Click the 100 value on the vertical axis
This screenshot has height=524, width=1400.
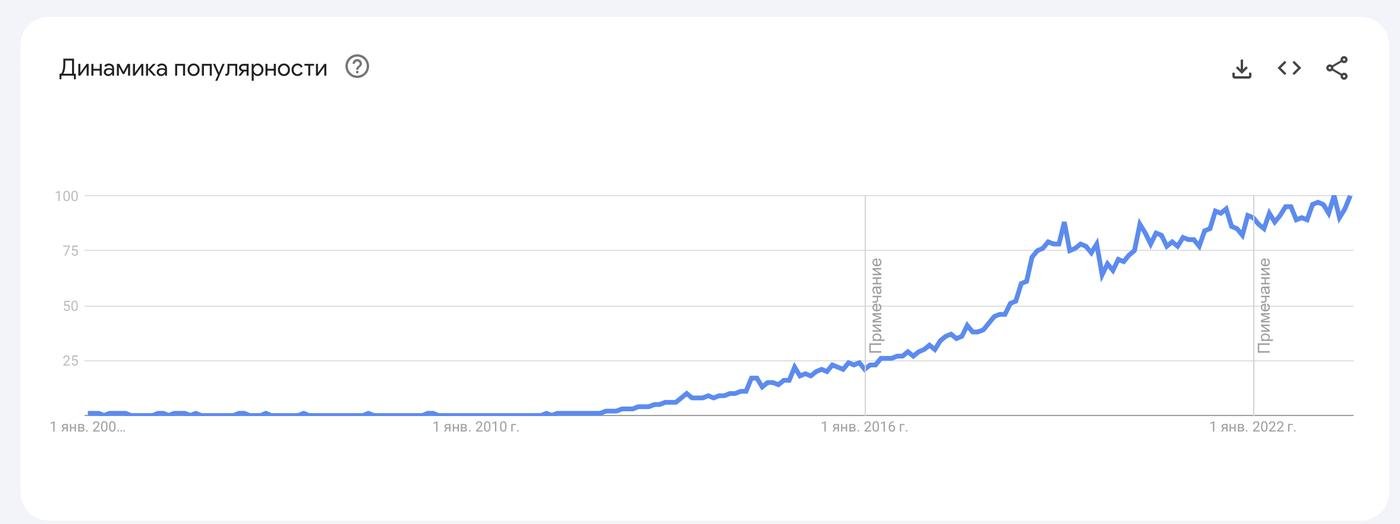66,196
